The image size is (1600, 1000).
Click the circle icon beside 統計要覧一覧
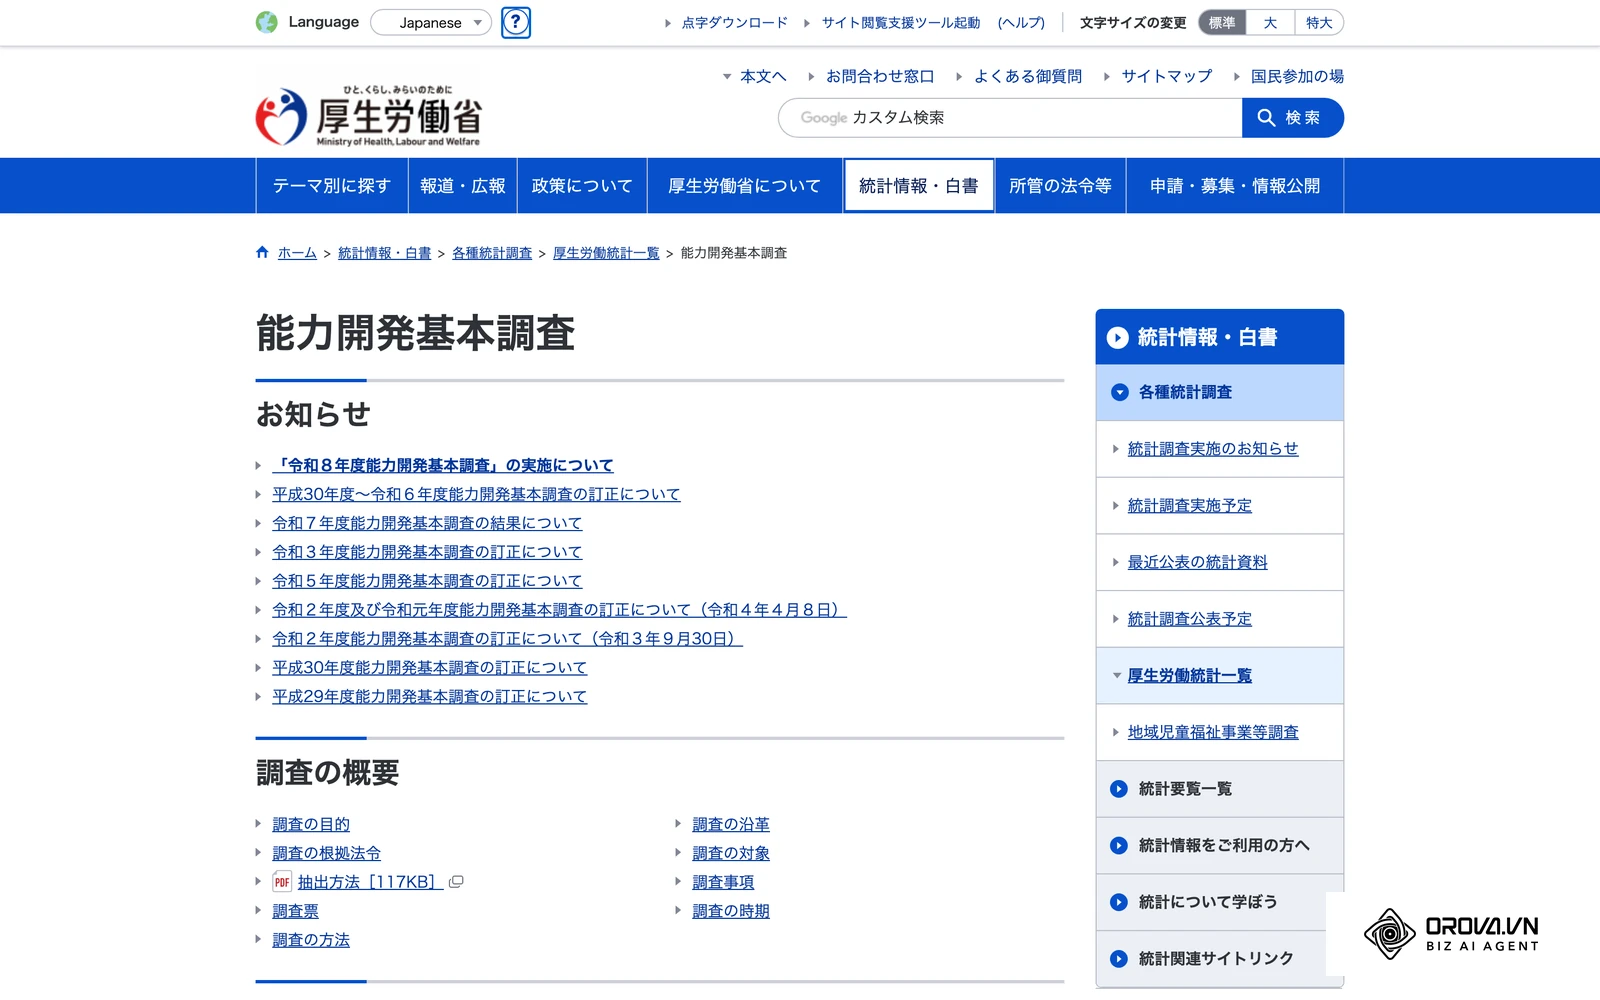click(1120, 789)
